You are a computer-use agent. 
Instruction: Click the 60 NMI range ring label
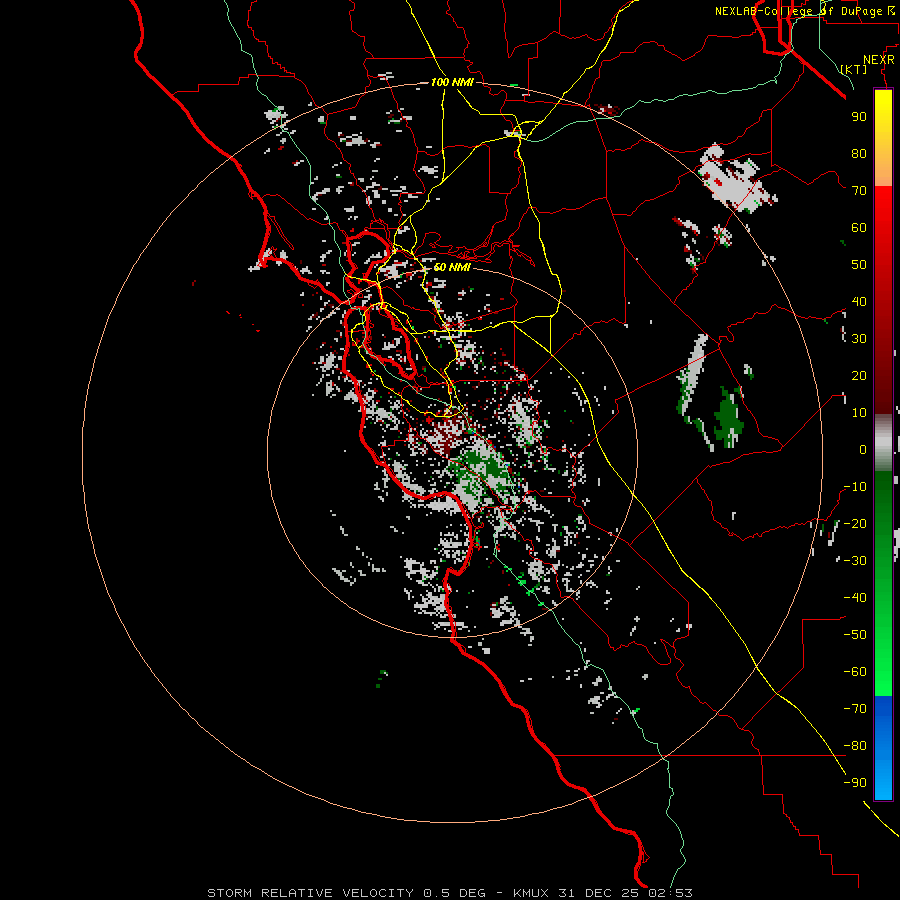coord(452,267)
